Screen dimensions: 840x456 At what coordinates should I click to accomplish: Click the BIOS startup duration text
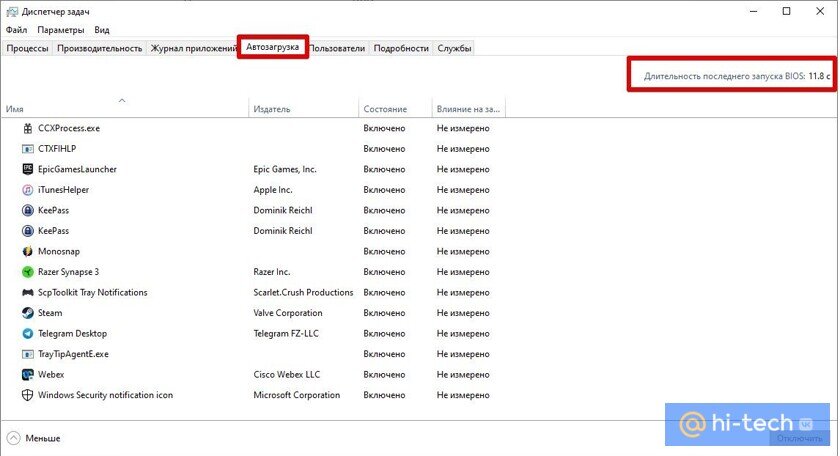point(737,76)
